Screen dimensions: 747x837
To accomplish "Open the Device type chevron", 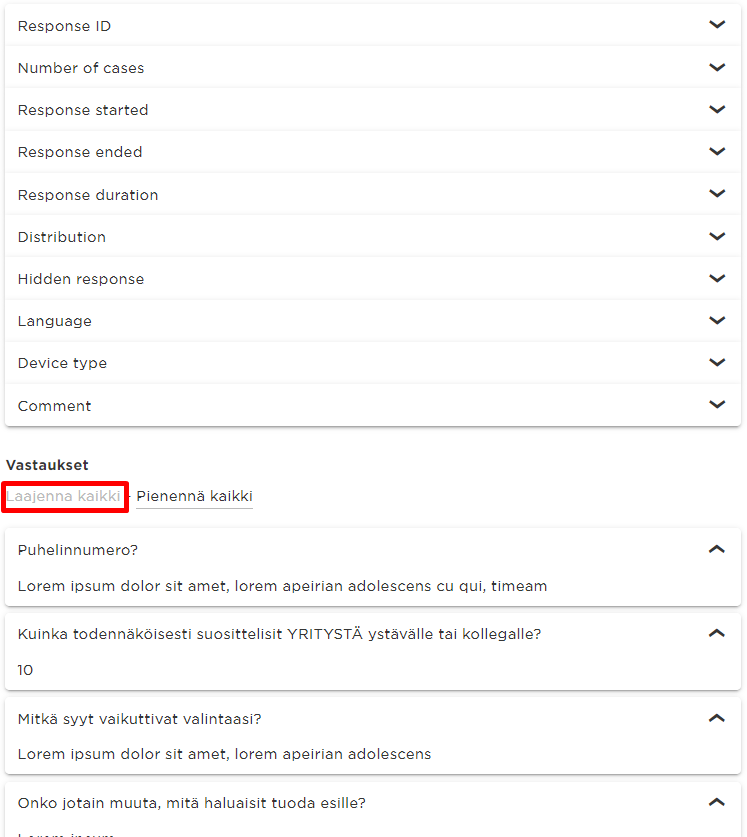I will 717,363.
